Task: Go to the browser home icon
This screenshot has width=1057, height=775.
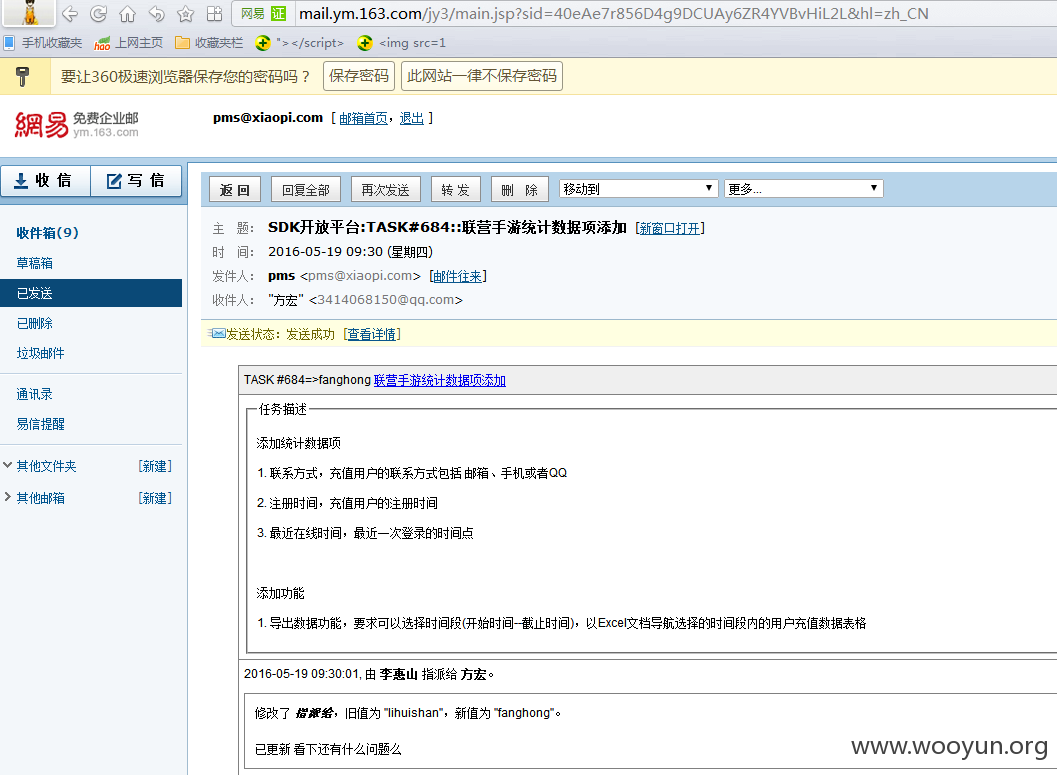Action: point(127,13)
